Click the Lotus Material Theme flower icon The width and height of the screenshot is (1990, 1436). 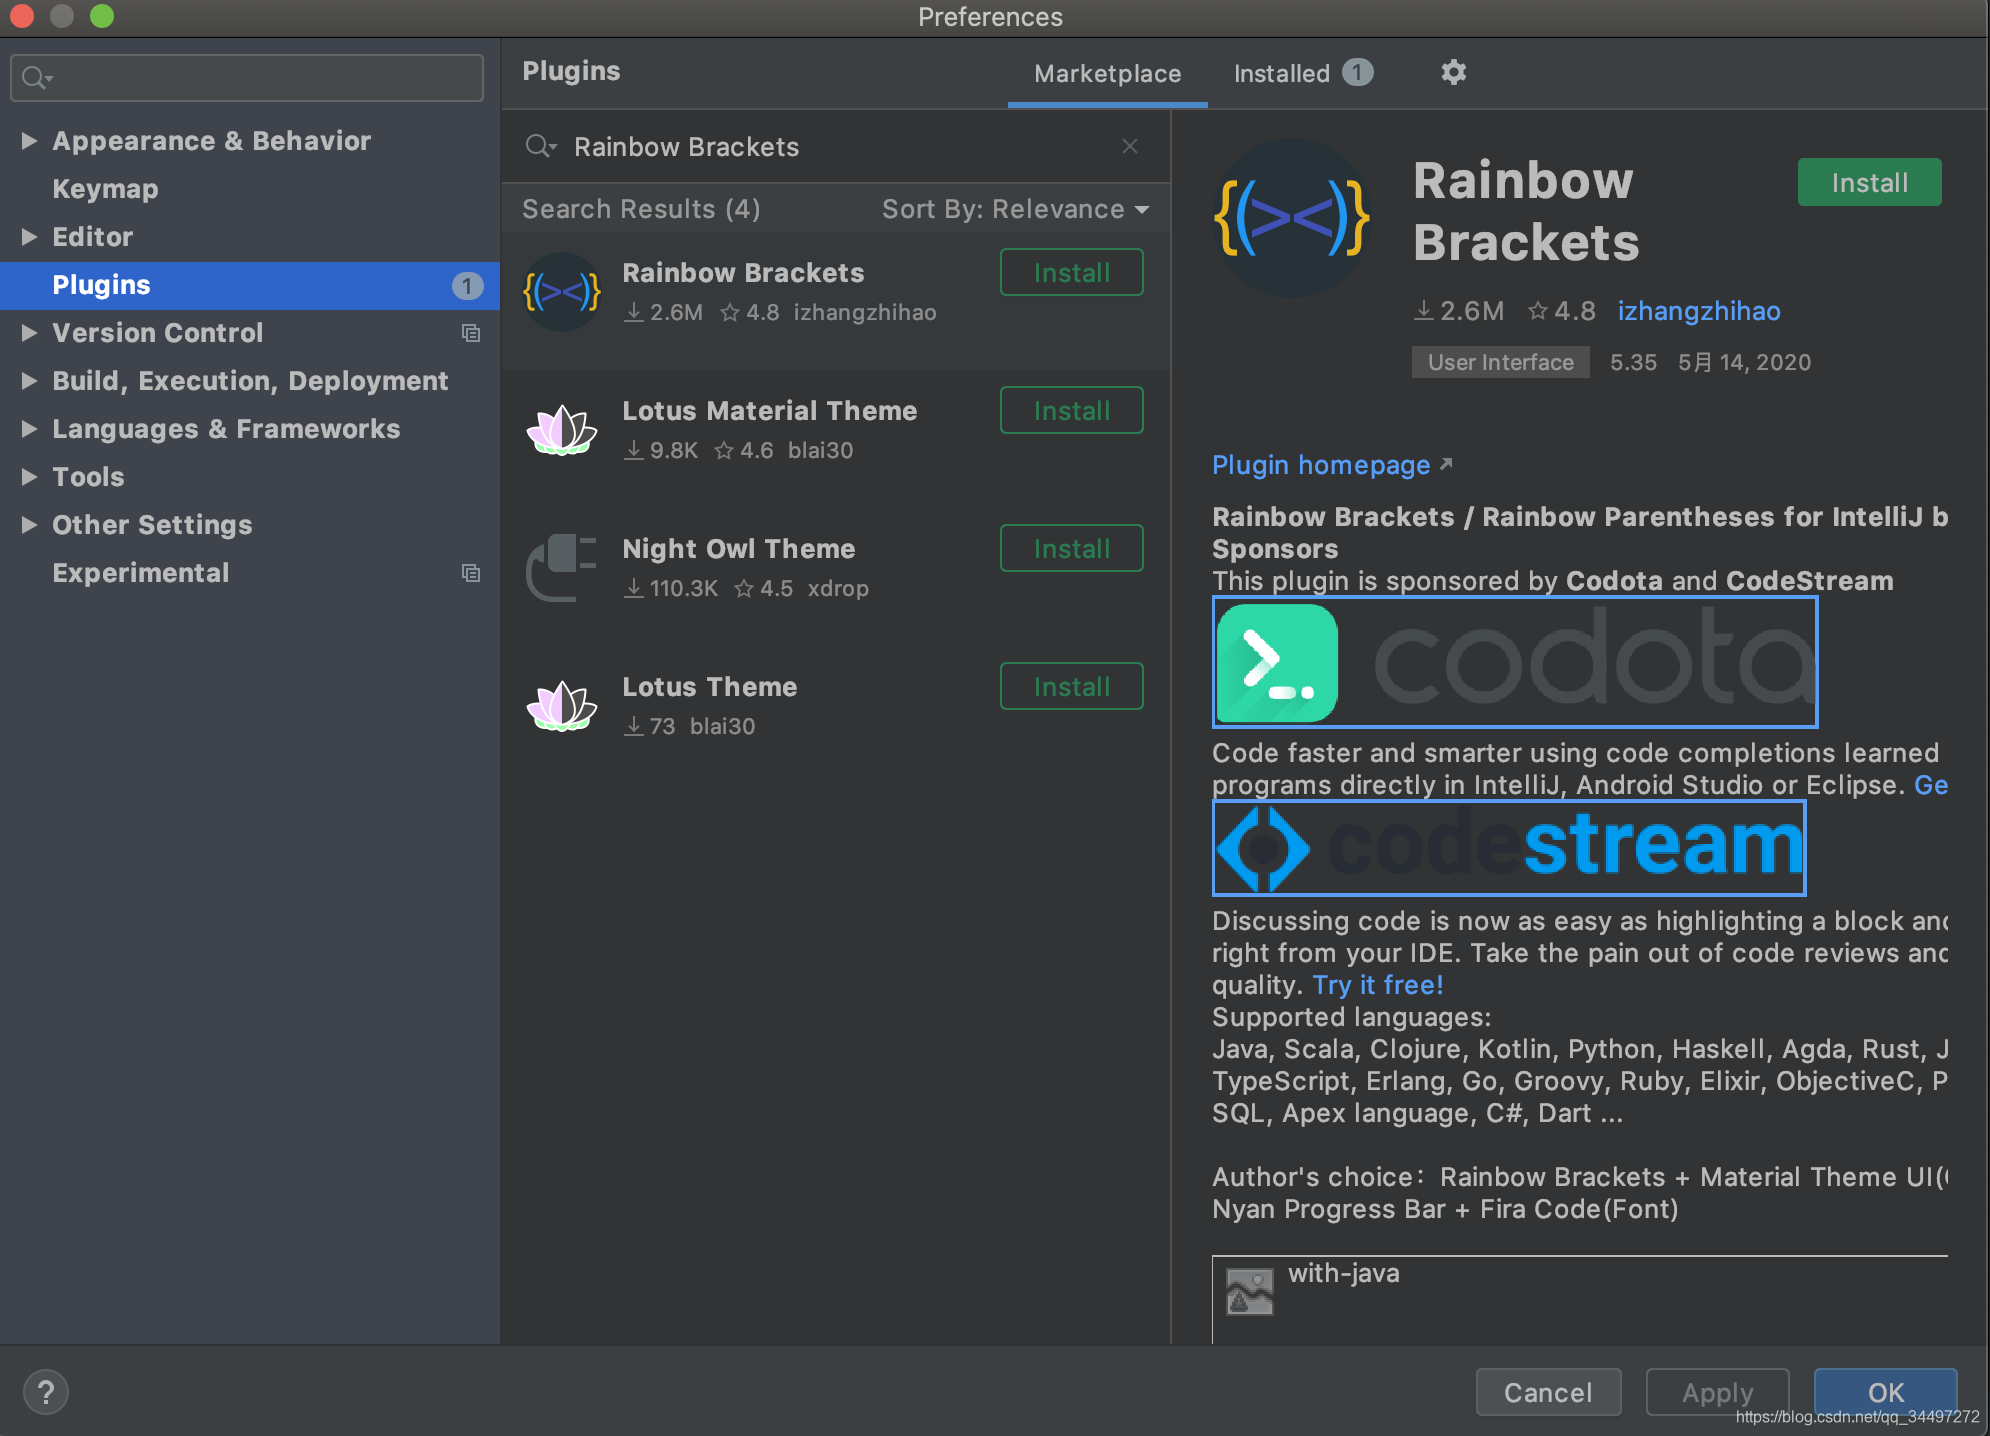[x=561, y=430]
